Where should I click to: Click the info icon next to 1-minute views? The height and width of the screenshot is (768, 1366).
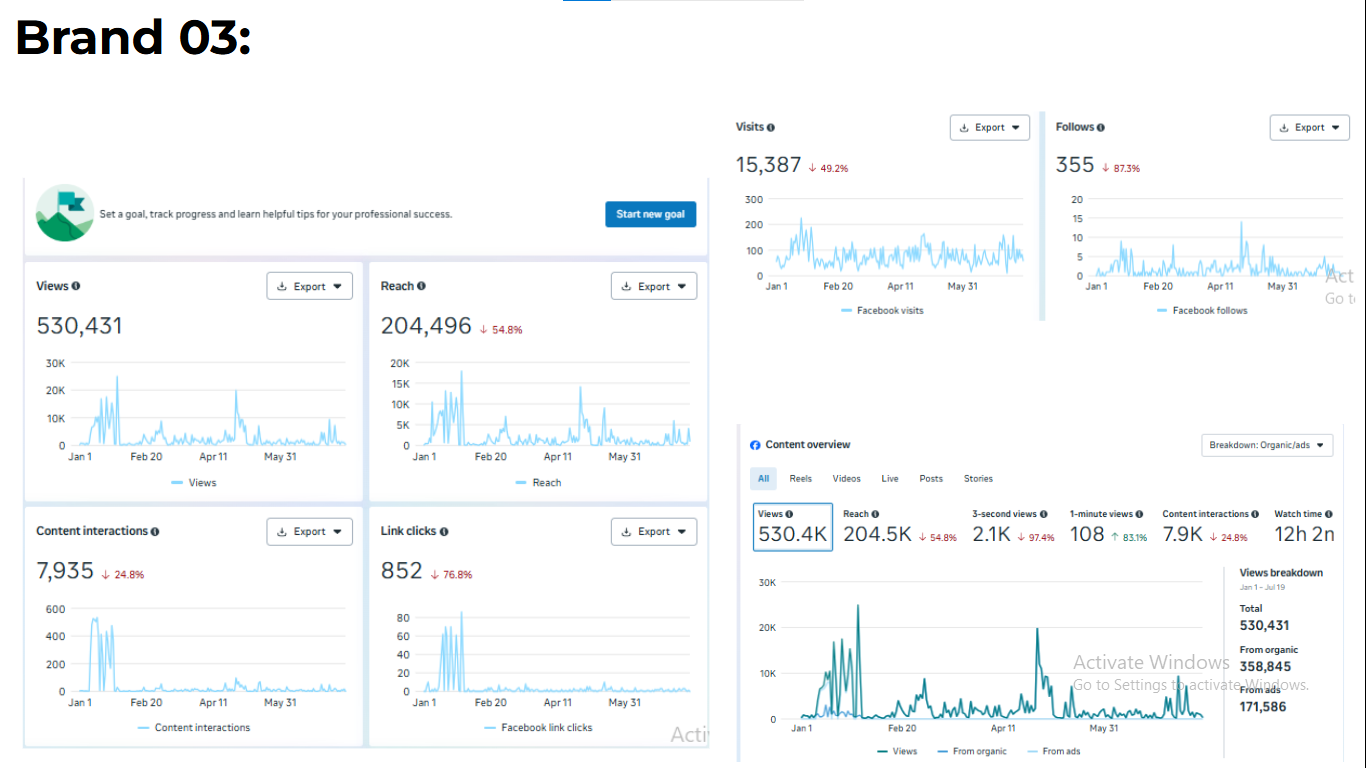pos(1139,514)
